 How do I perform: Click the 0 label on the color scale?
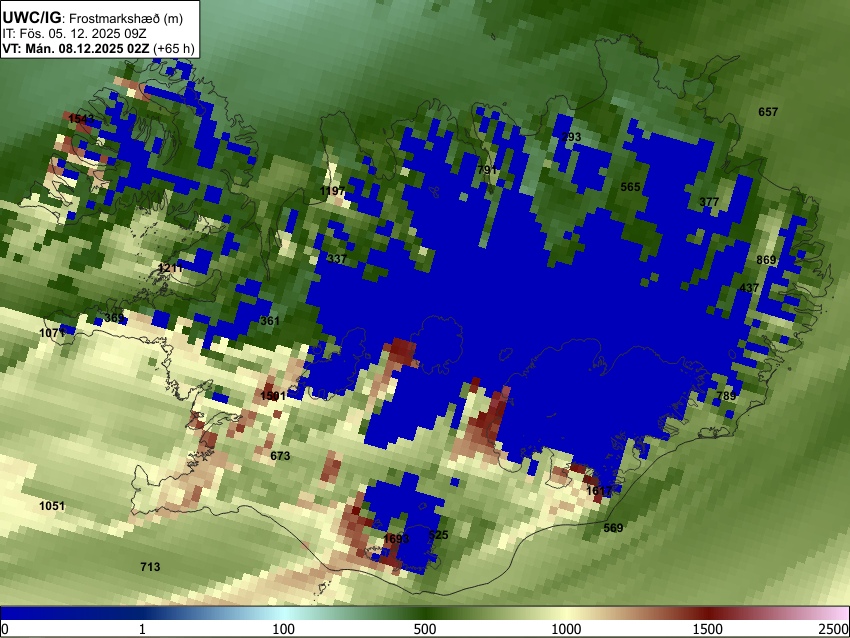[x=5, y=629]
